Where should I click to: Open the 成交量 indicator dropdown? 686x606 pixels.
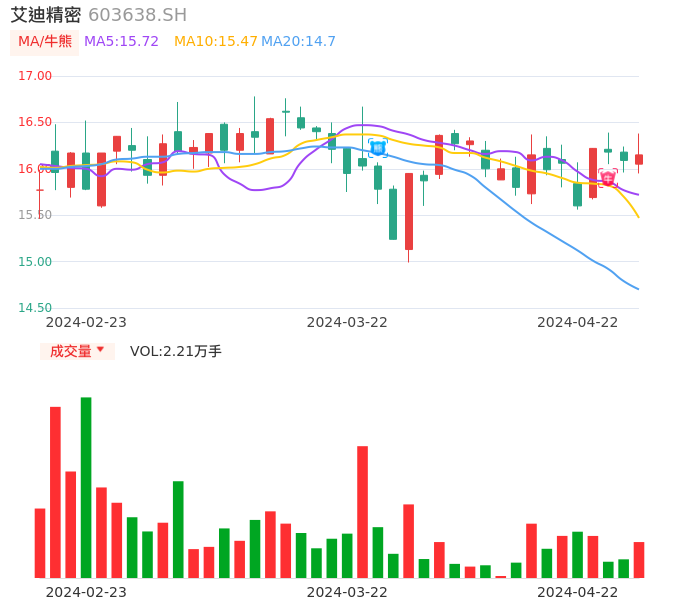click(77, 351)
